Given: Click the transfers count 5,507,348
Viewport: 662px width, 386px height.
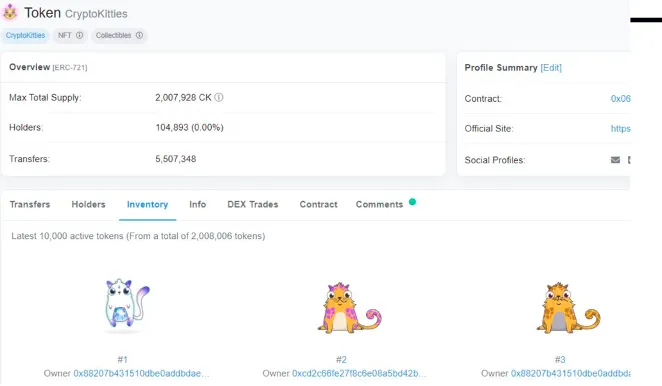Looking at the screenshot, I should (176, 159).
